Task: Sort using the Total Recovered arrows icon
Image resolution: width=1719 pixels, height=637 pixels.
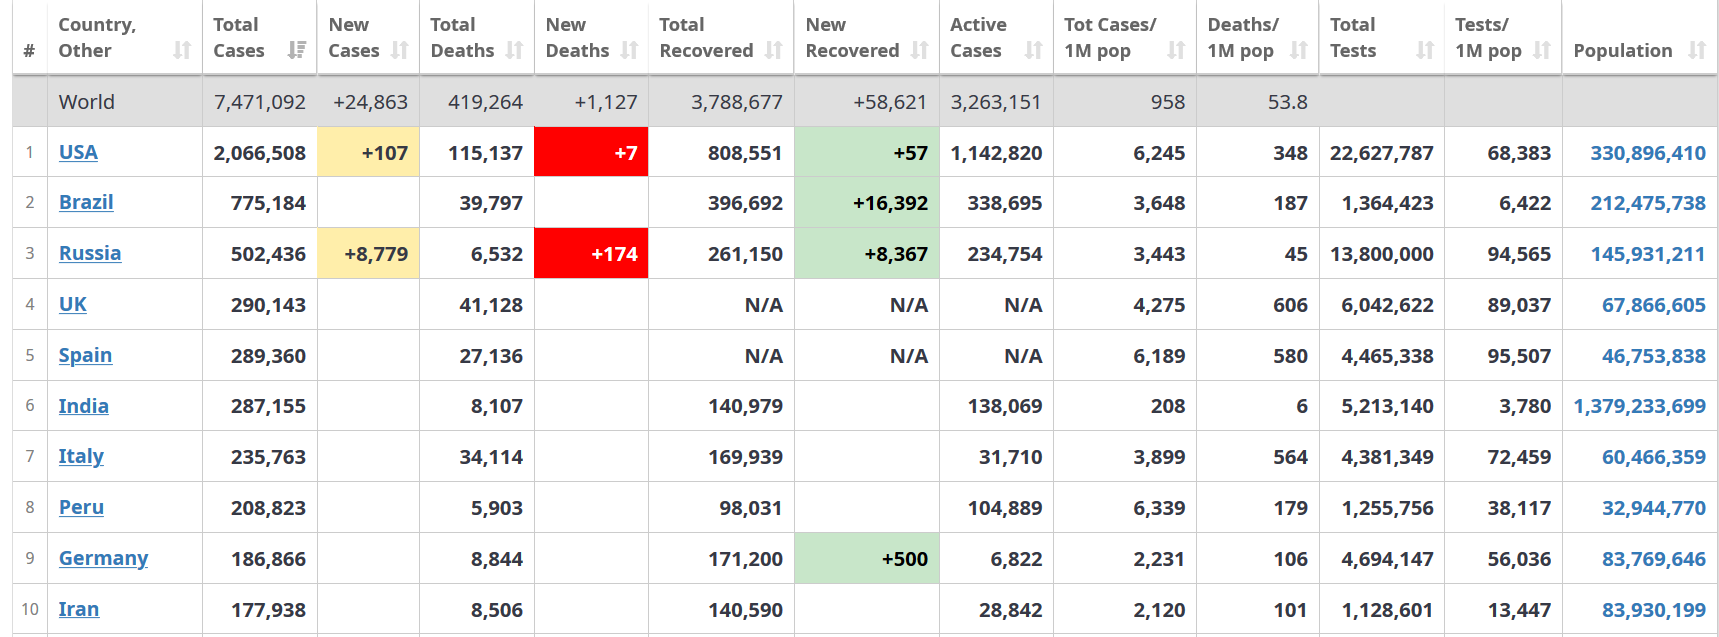Action: (x=774, y=50)
